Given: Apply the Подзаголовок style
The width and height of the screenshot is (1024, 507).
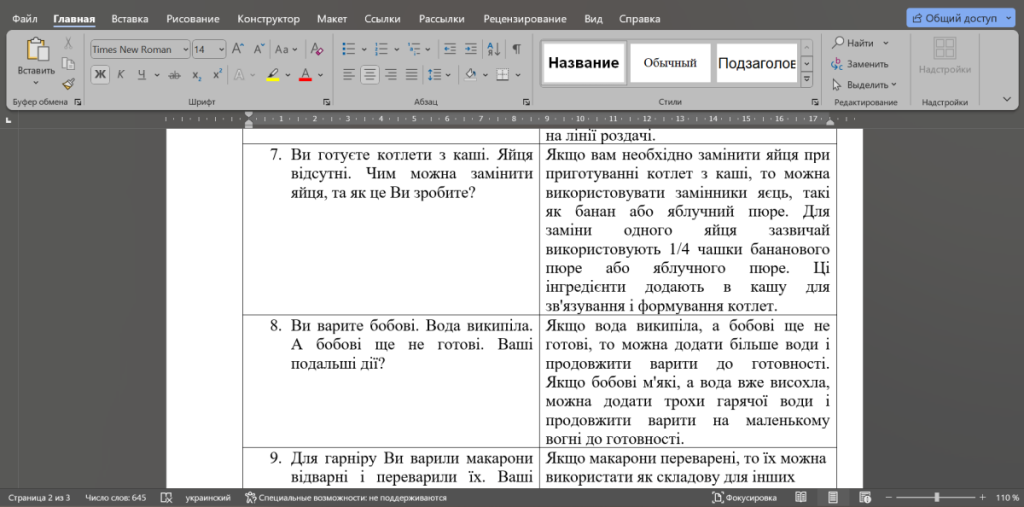Looking at the screenshot, I should point(757,63).
